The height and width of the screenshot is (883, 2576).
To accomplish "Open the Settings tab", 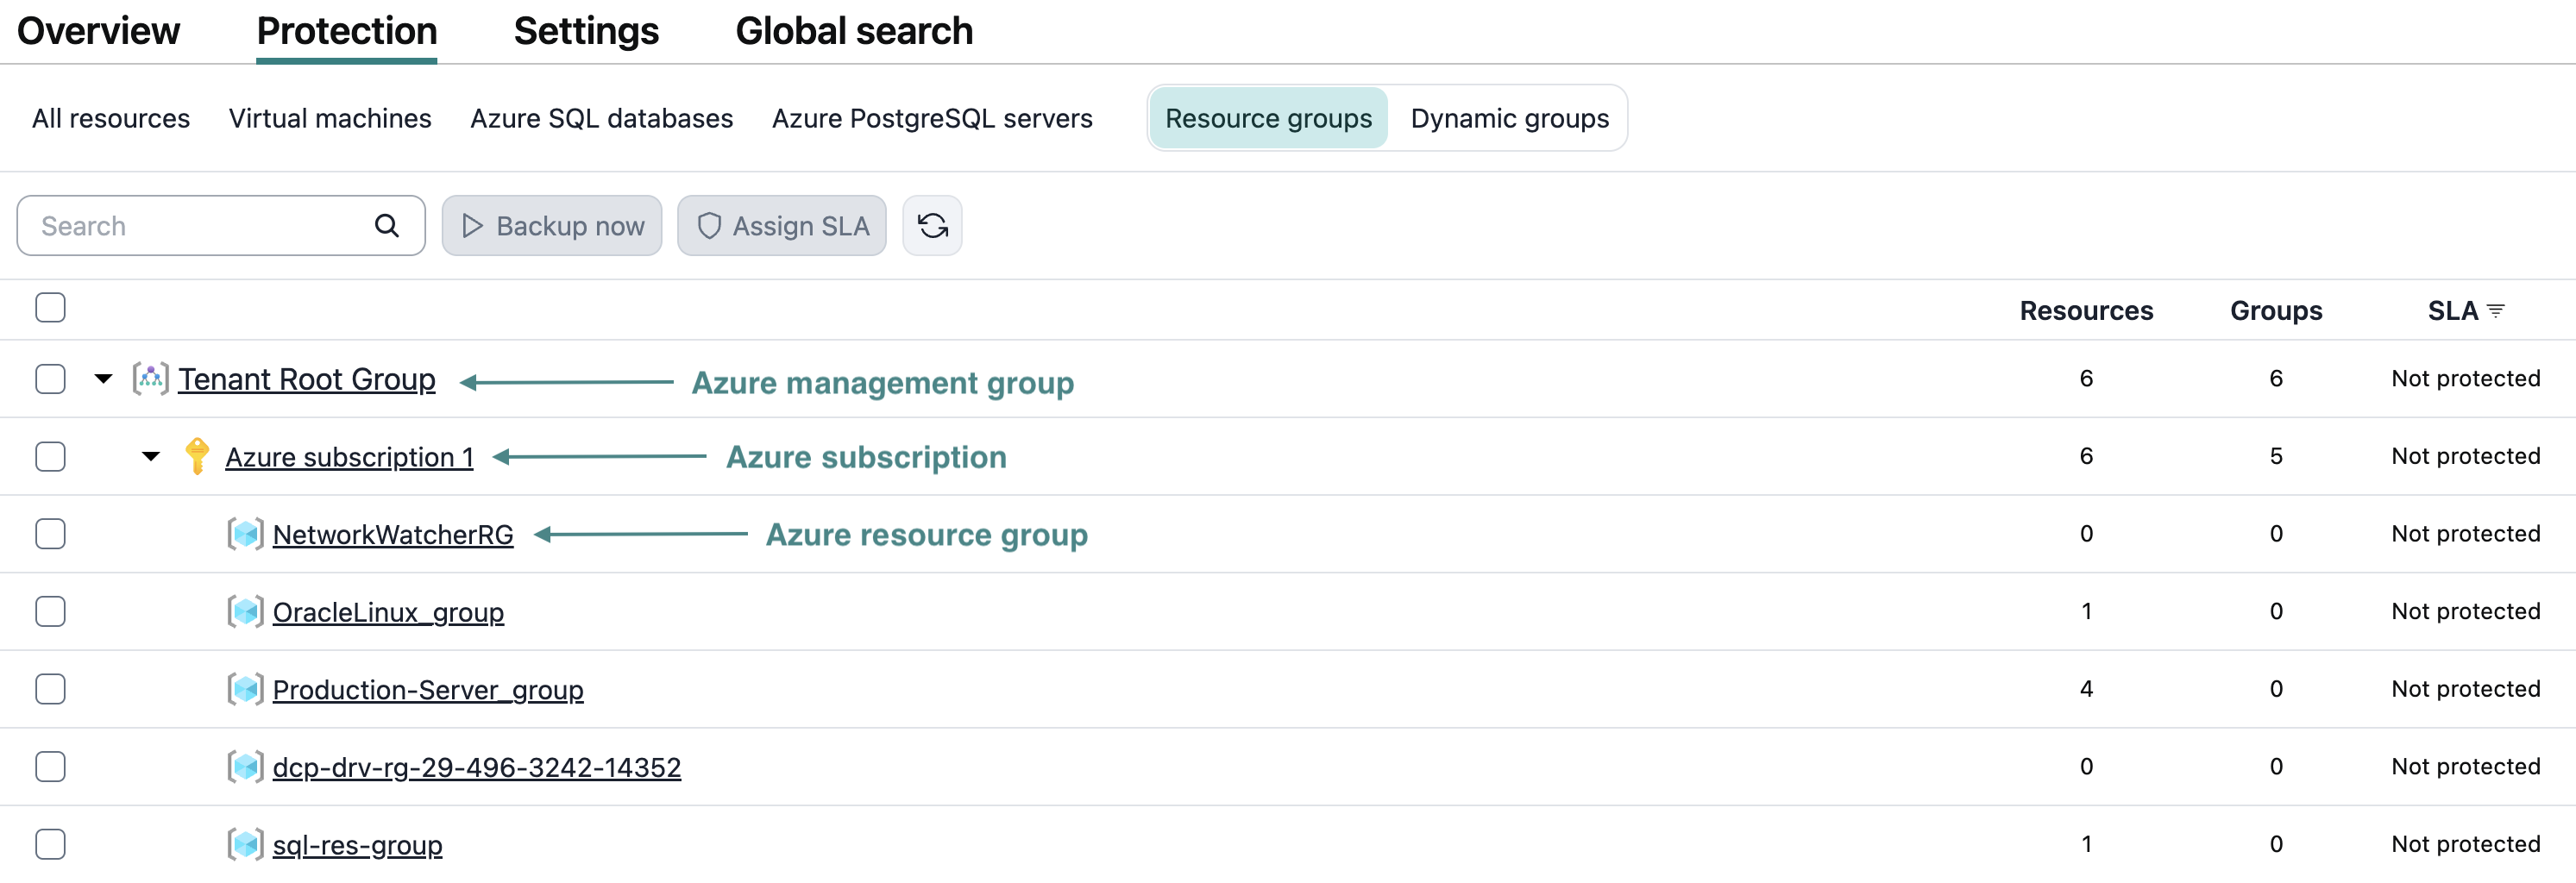I will (x=586, y=31).
